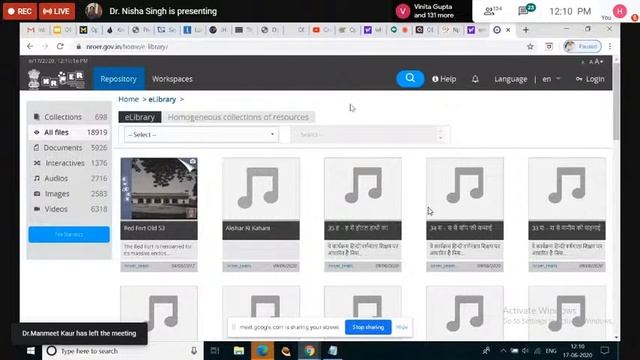Click the Akshar Ki Kahani title
The image size is (640, 360).
pyautogui.click(x=248, y=228)
